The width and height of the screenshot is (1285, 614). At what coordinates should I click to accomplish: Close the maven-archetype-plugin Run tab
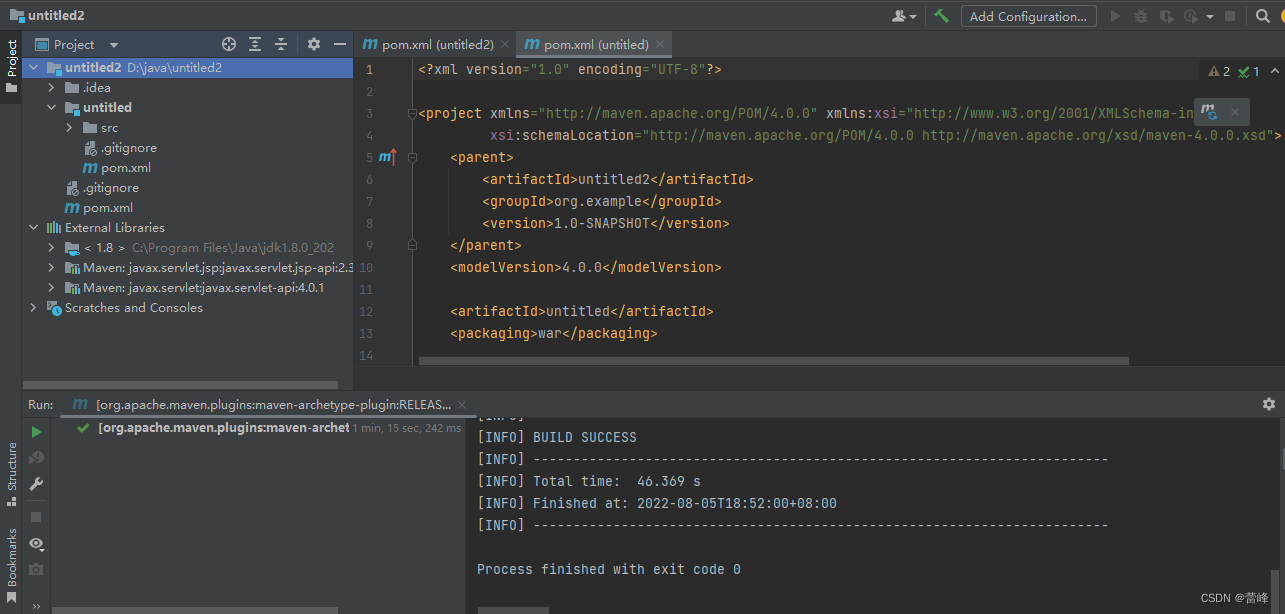click(462, 405)
